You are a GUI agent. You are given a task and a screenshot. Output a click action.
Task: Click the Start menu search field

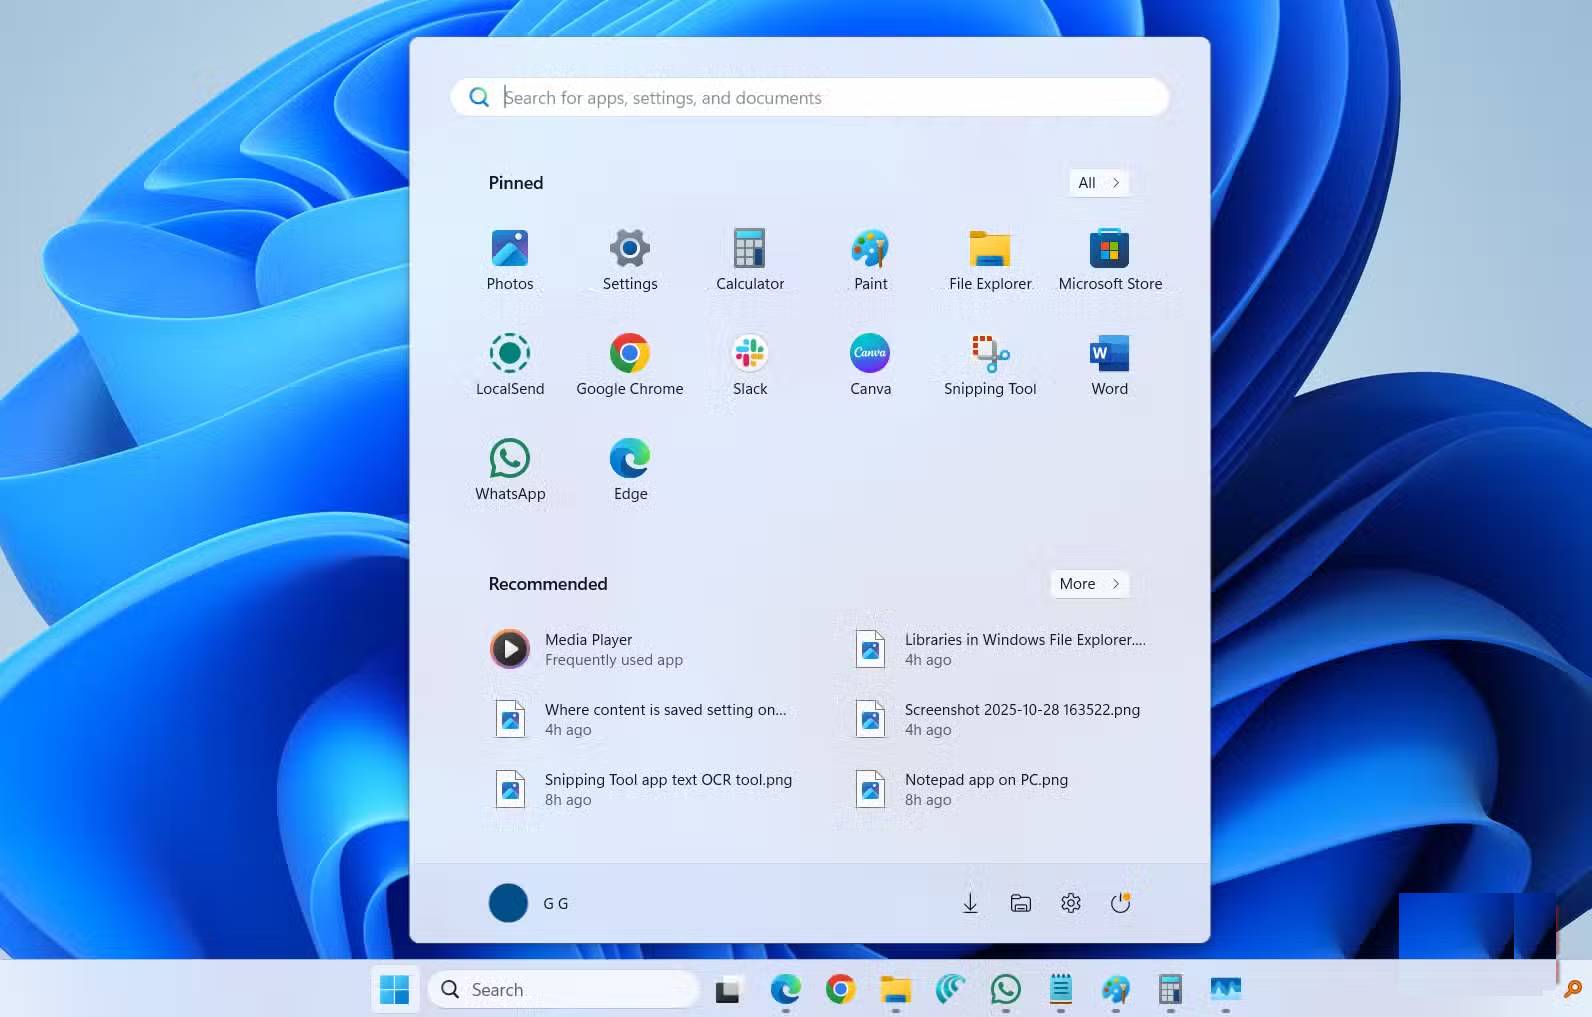click(x=810, y=97)
